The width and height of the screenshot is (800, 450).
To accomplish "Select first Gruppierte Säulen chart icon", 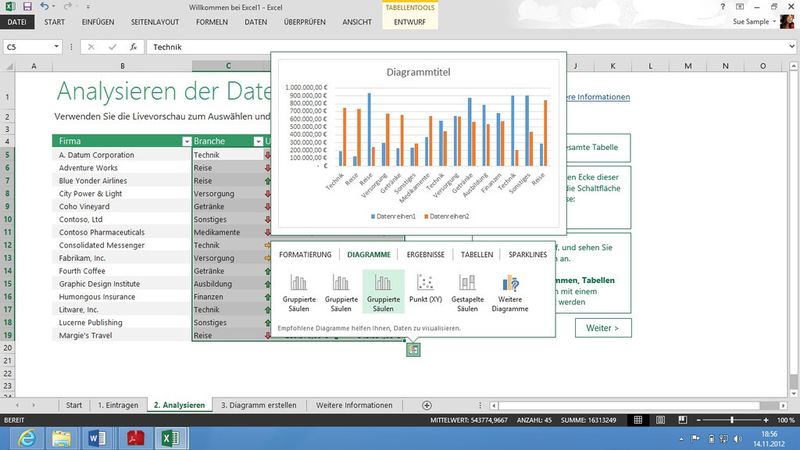I will (x=298, y=292).
